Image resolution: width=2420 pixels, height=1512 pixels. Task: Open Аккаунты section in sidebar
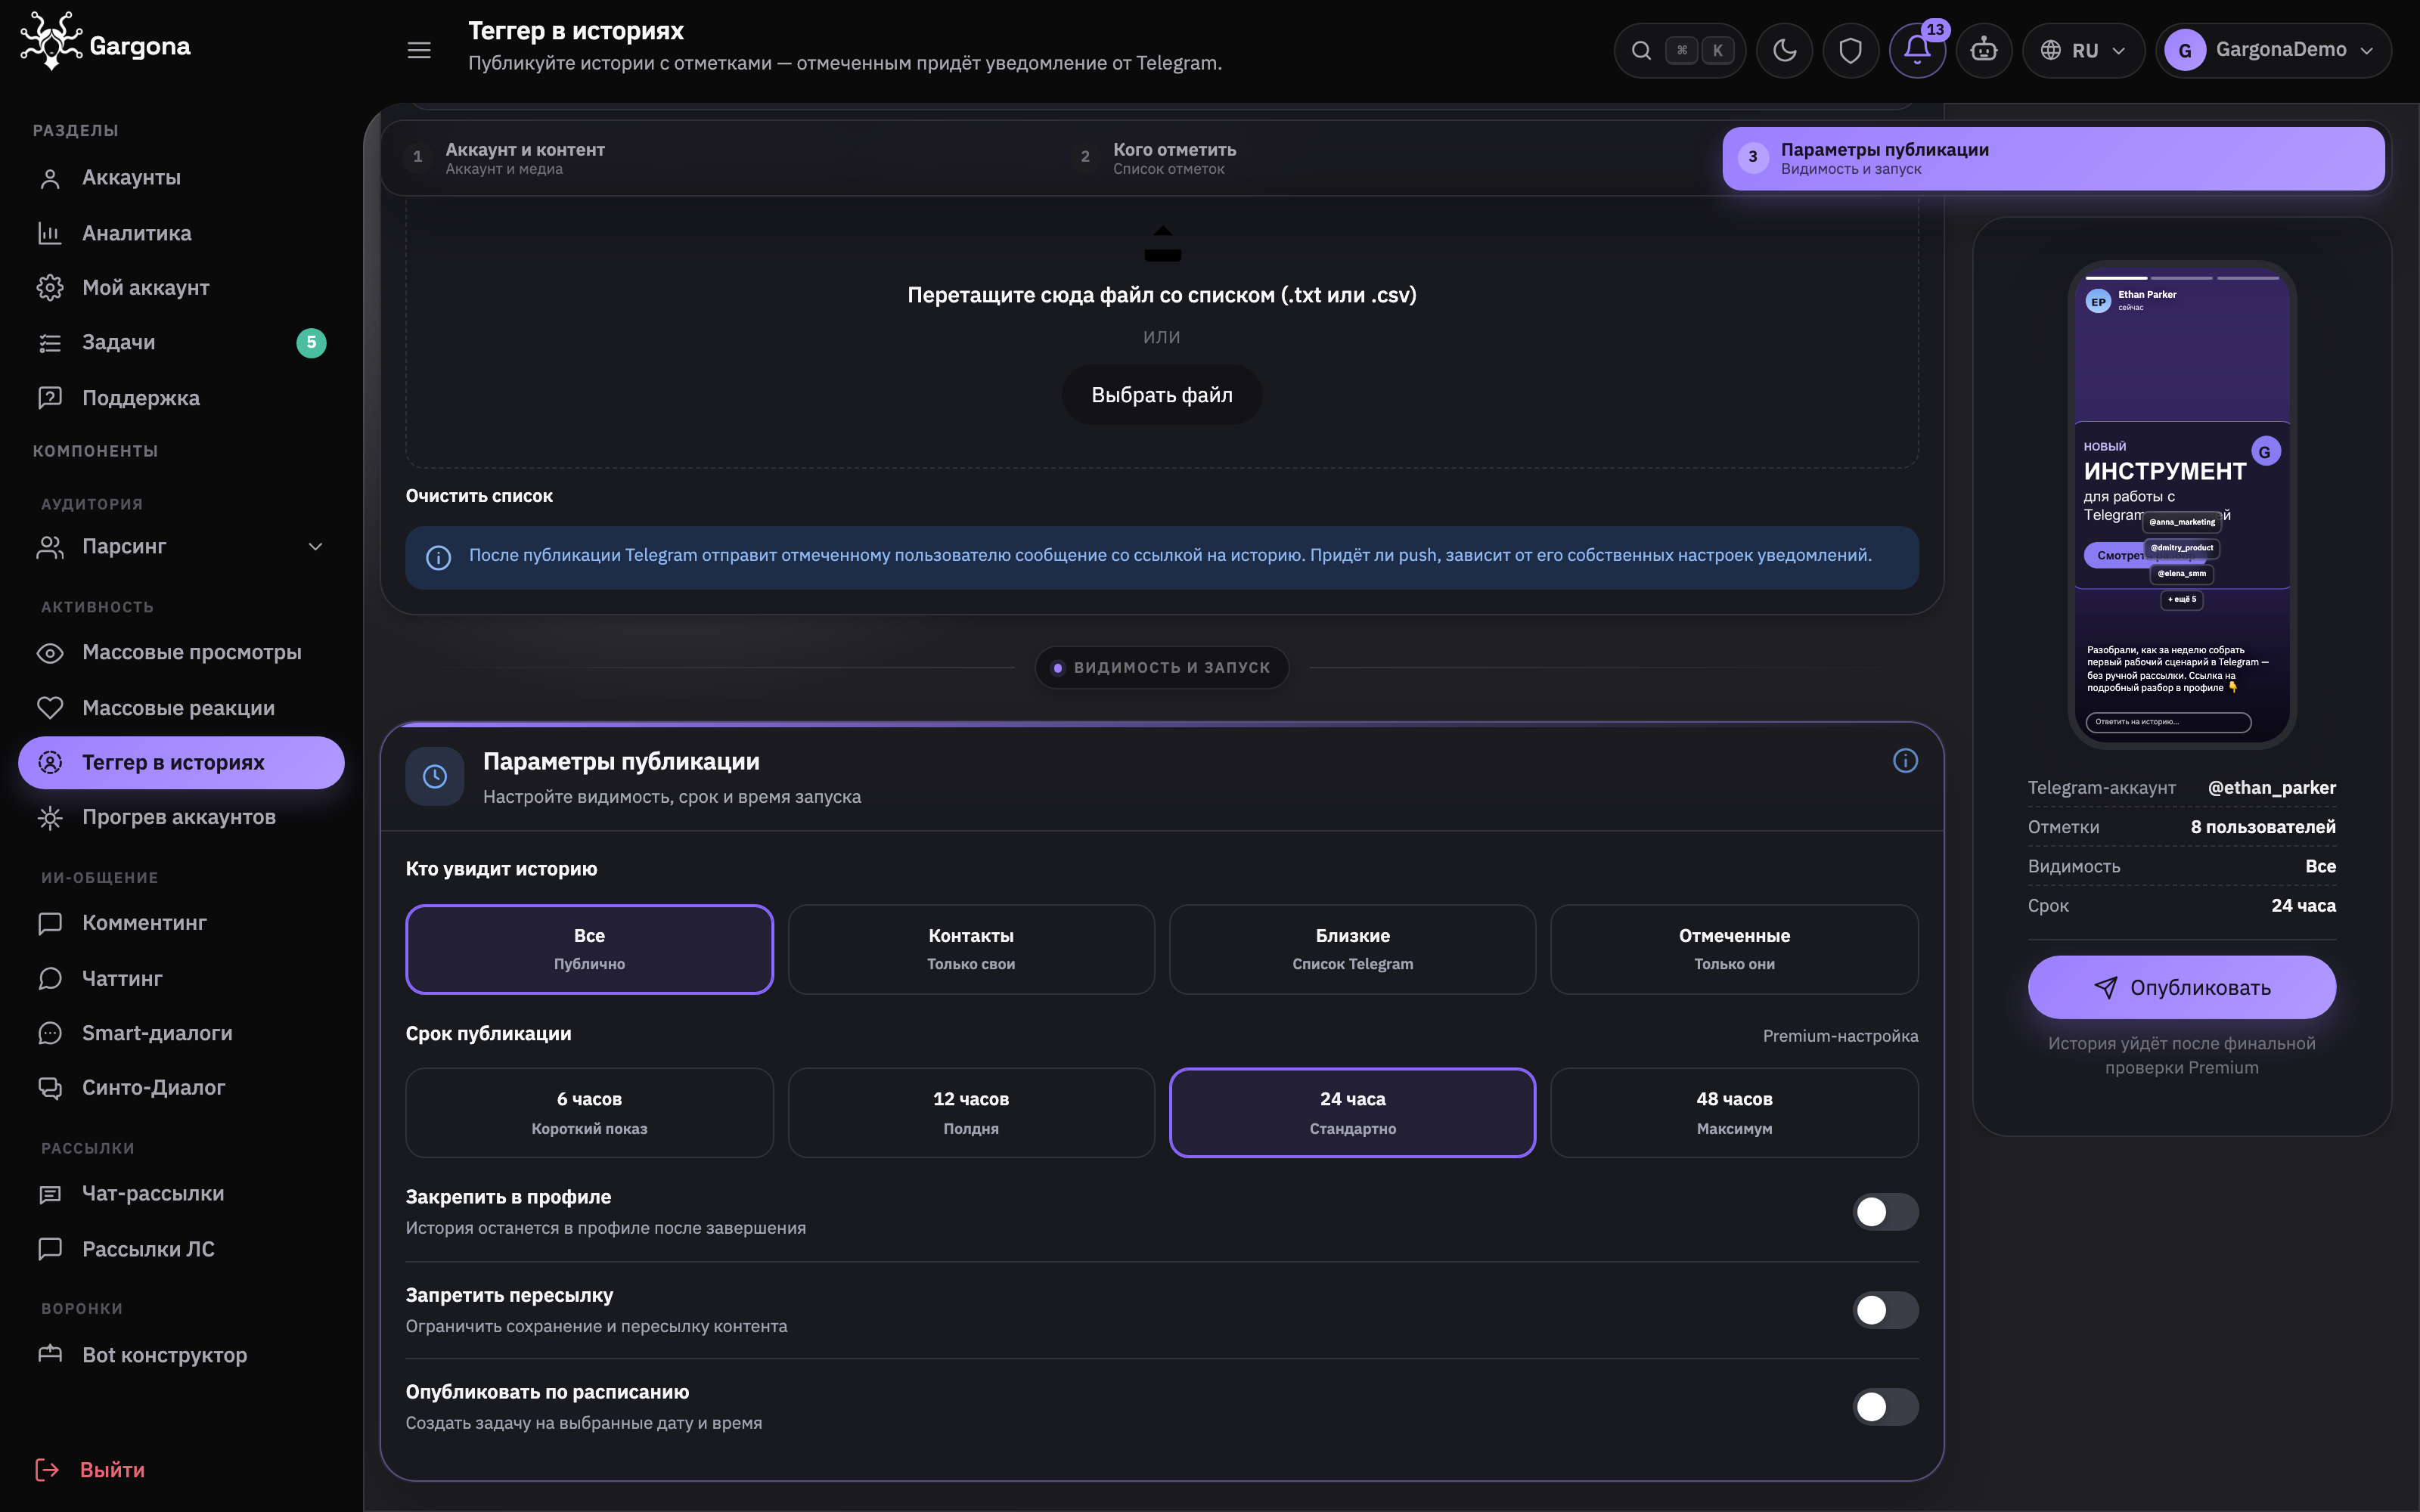coord(181,178)
